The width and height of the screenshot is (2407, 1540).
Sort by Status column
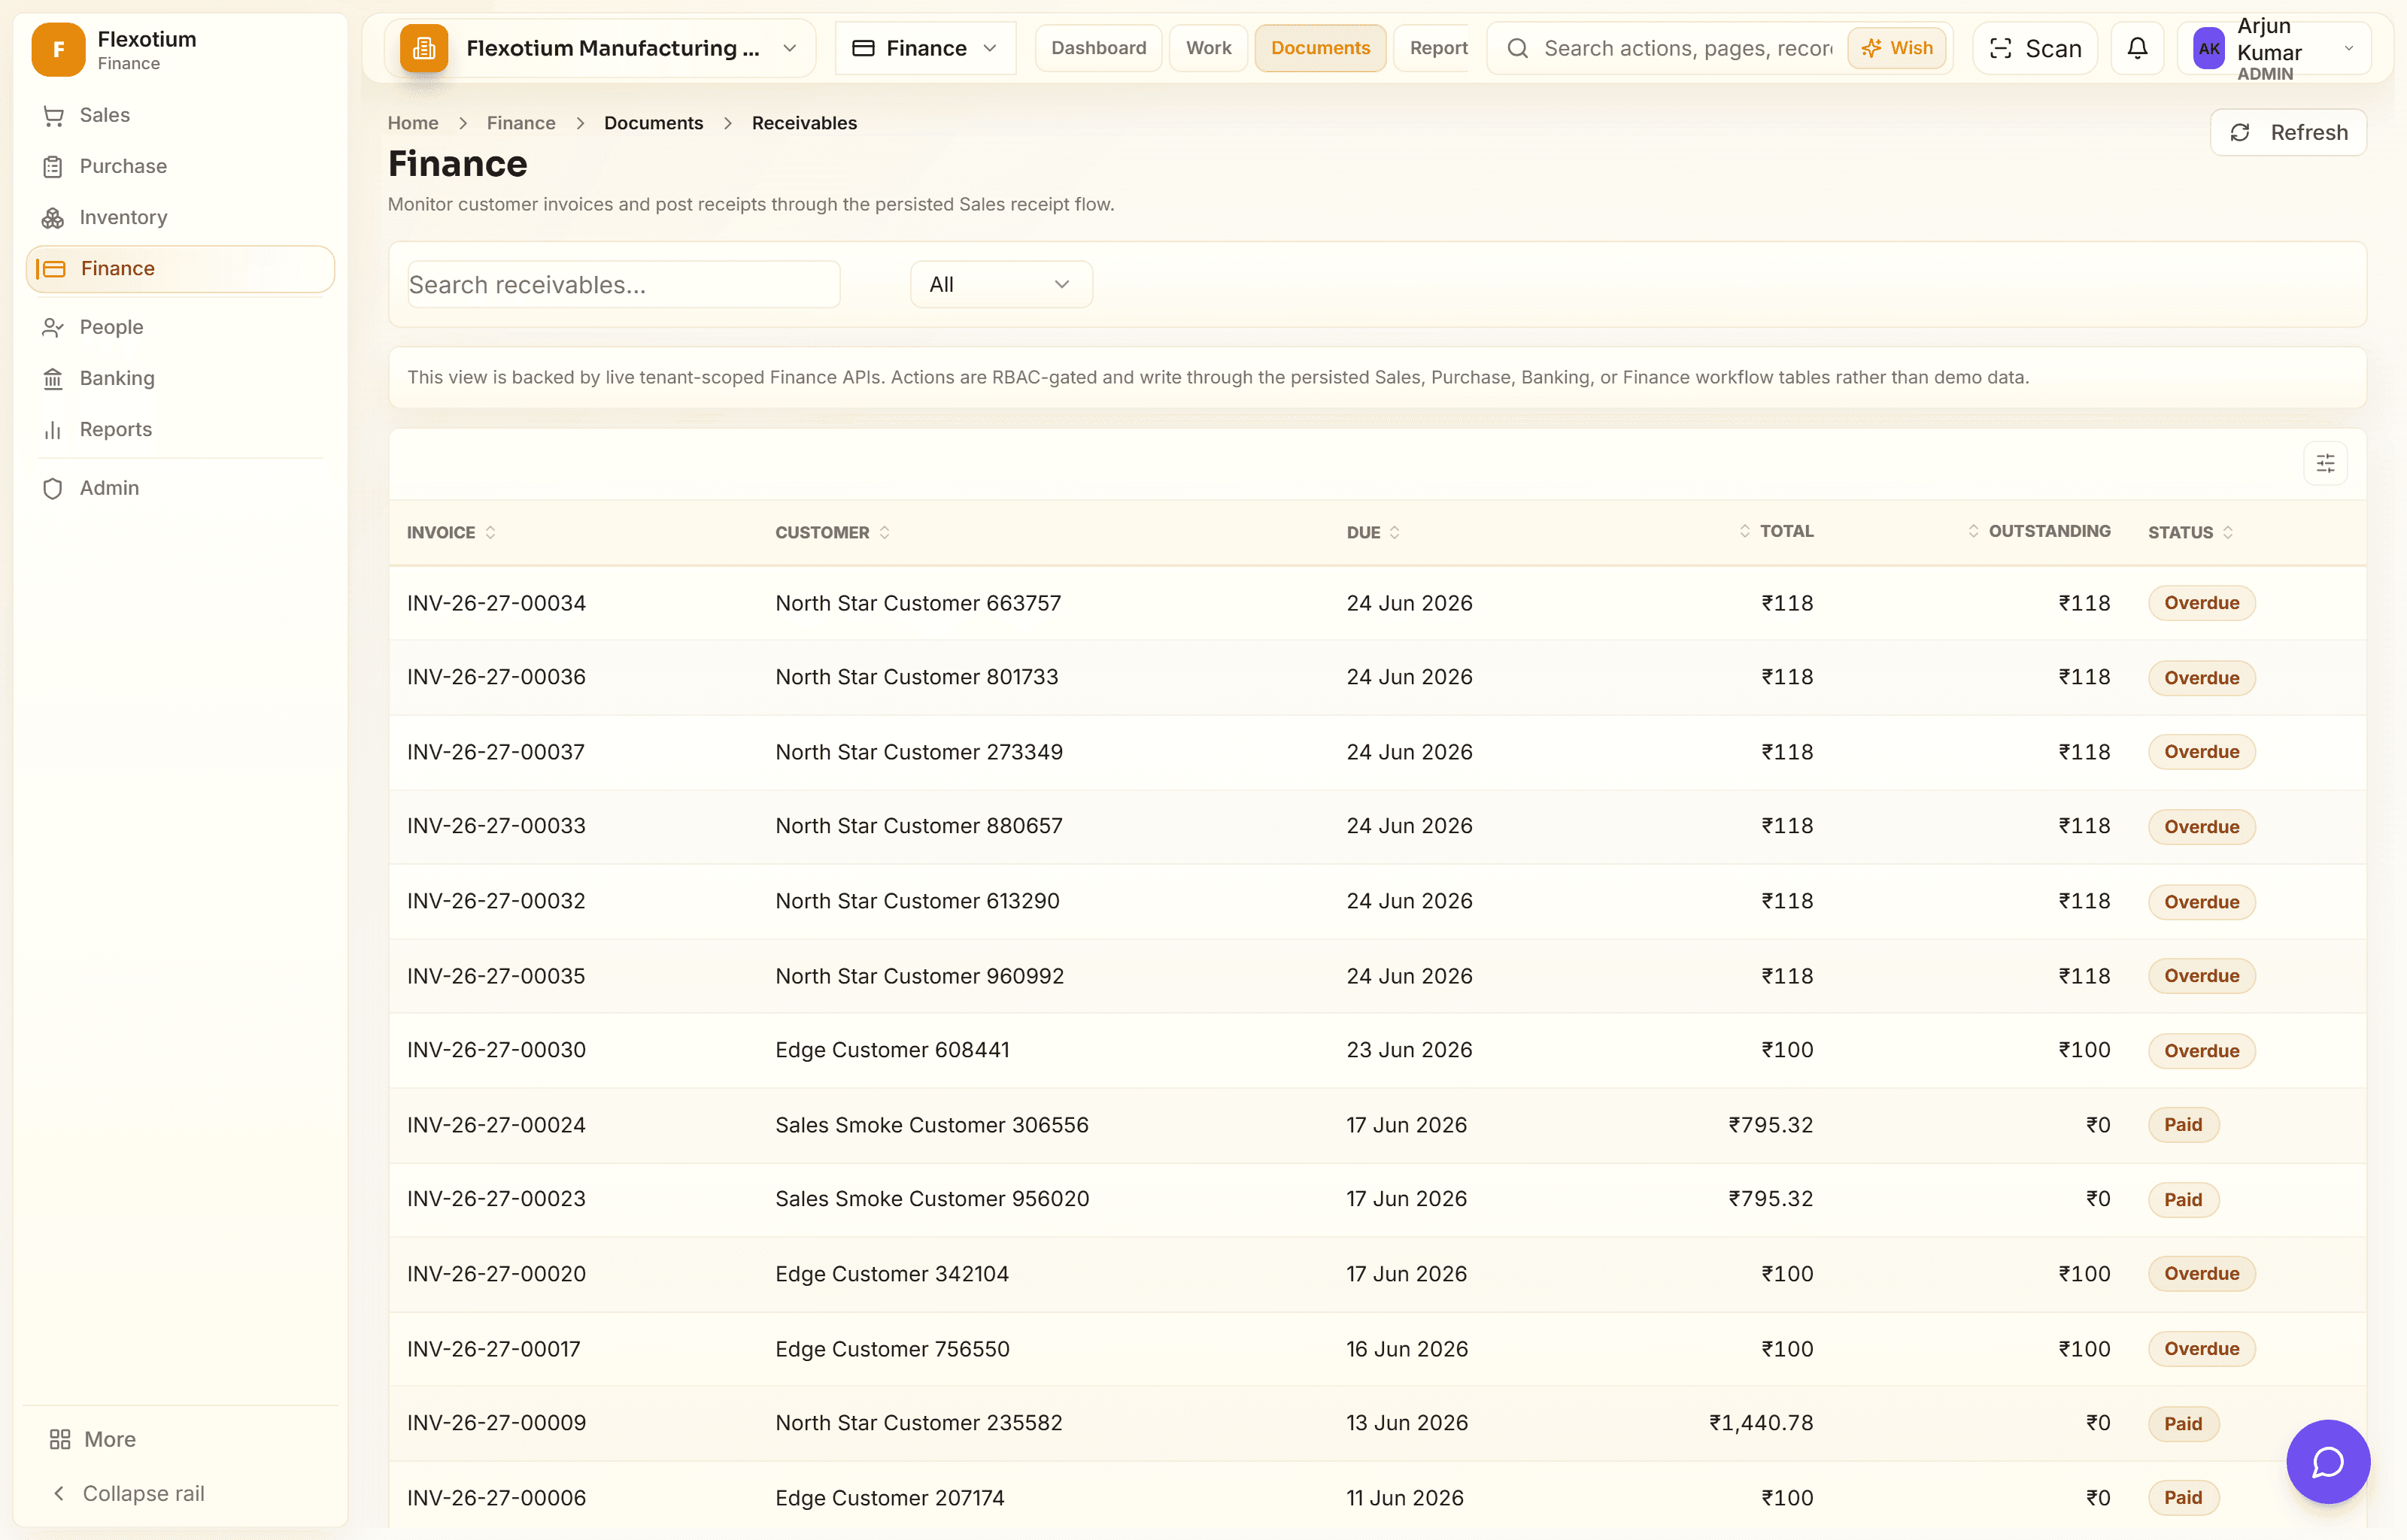point(2190,532)
